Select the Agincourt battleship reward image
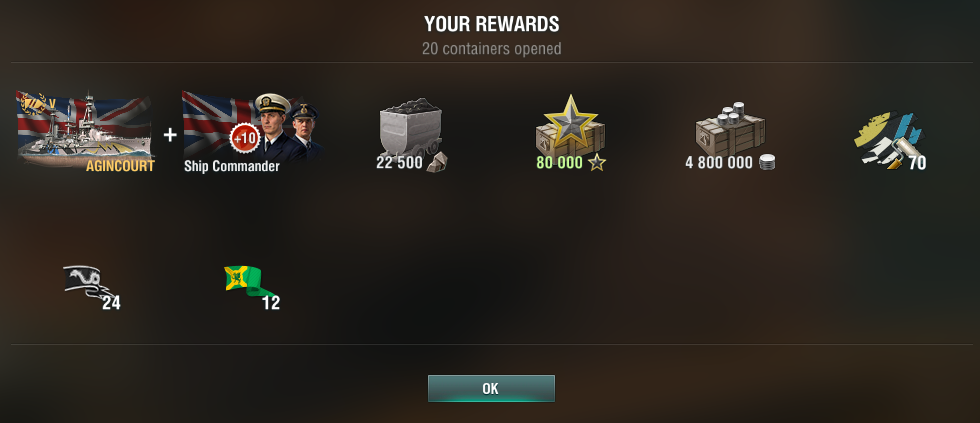Image resolution: width=980 pixels, height=423 pixels. [85, 130]
